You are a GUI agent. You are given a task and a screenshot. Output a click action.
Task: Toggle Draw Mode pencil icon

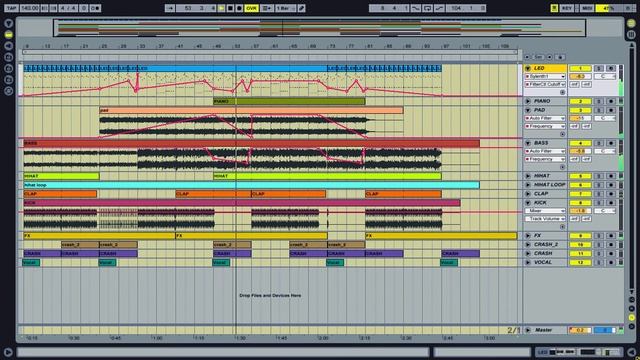(302, 8)
